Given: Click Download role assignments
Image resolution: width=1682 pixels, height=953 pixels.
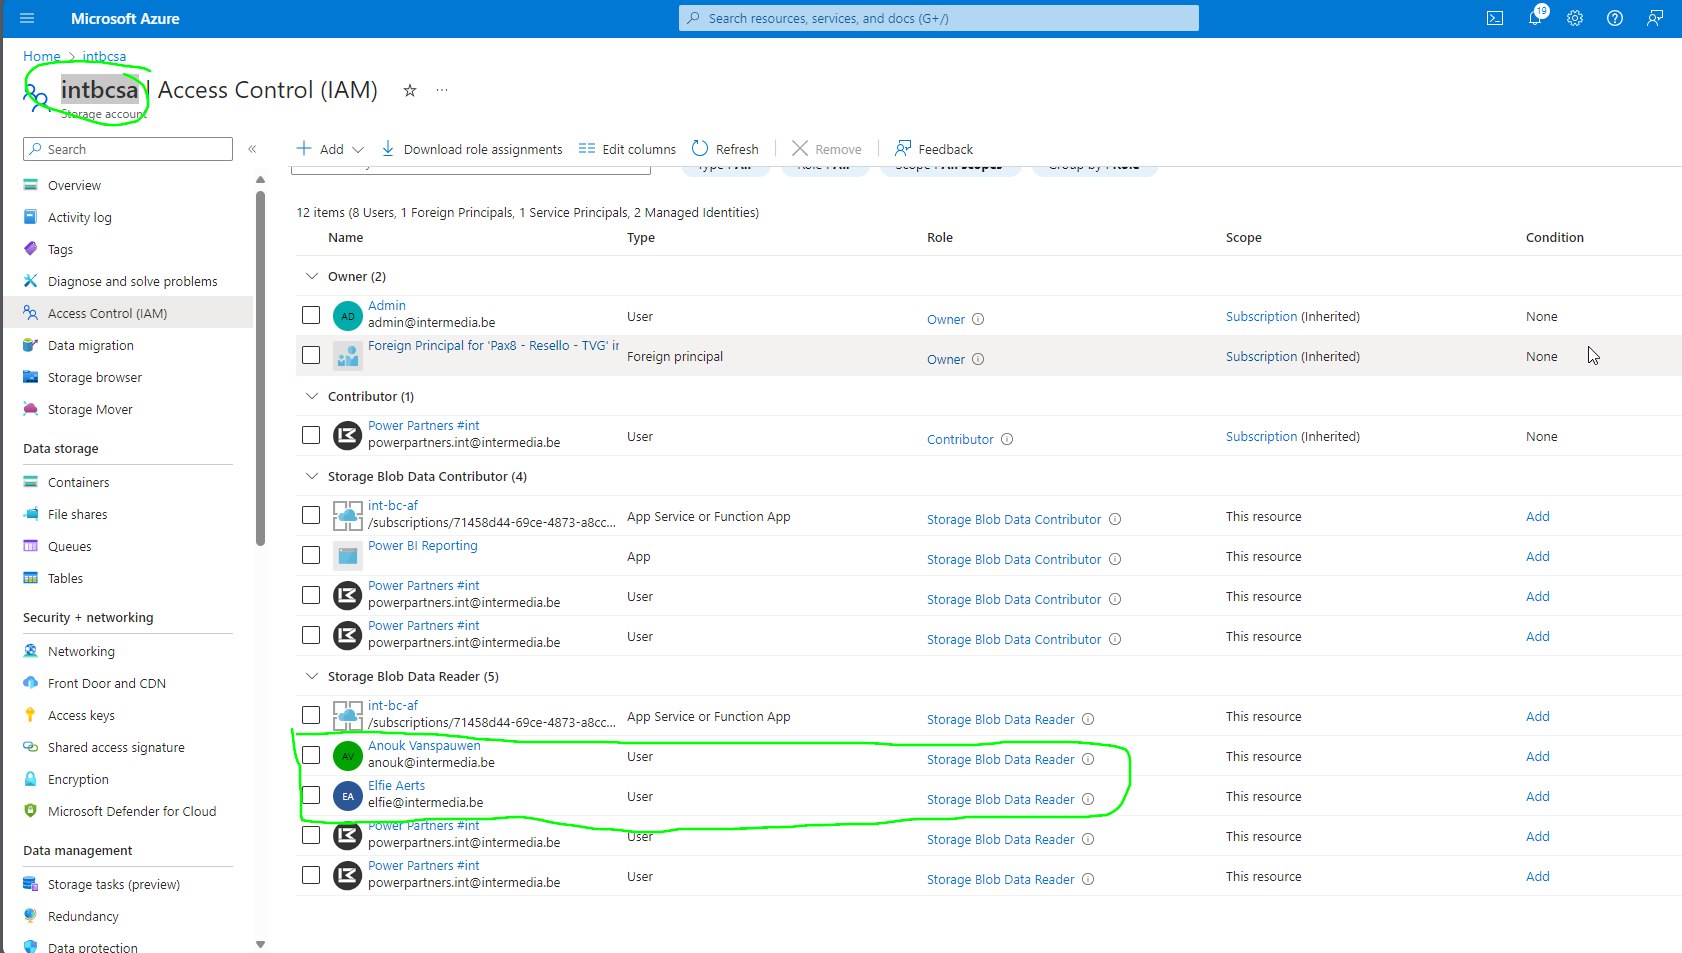Looking at the screenshot, I should coord(472,149).
